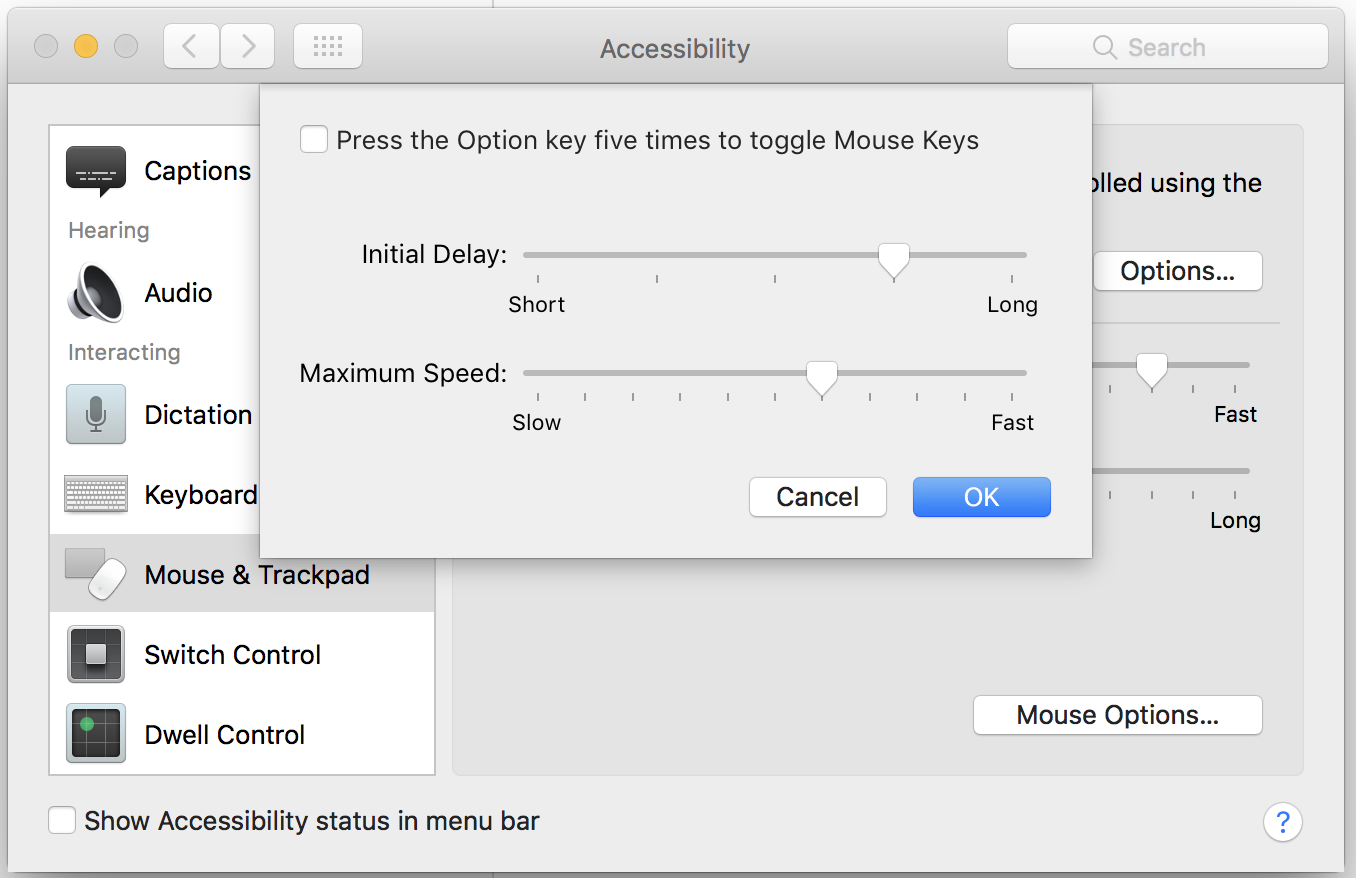Click the Keyboard icon in sidebar
The width and height of the screenshot is (1356, 878).
coord(96,494)
